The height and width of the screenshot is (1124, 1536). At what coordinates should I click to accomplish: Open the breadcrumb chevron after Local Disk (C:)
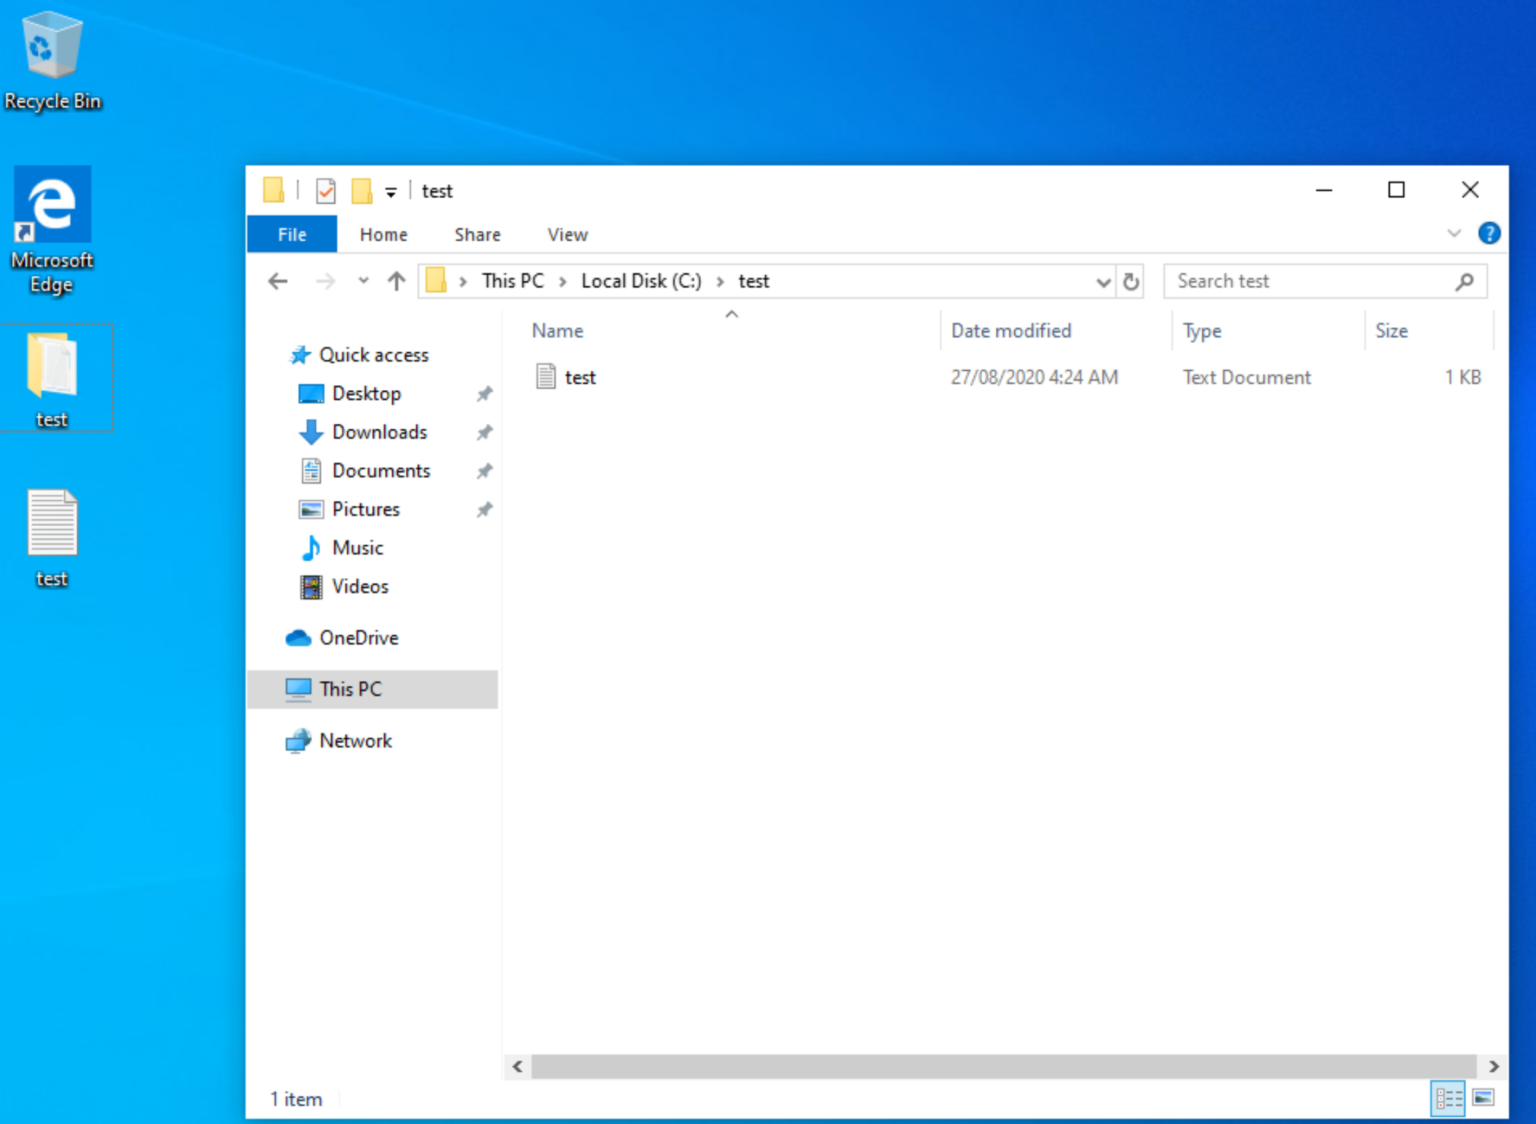click(x=721, y=281)
